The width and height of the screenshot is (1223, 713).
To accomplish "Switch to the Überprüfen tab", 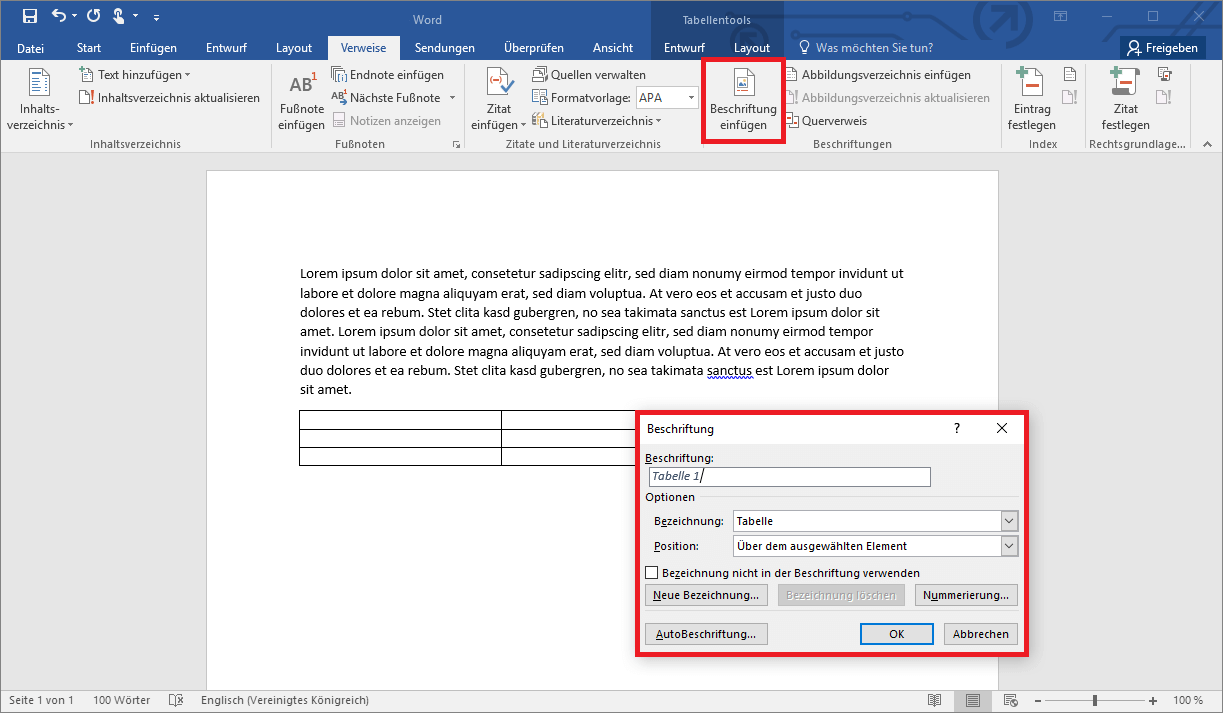I will (x=534, y=48).
